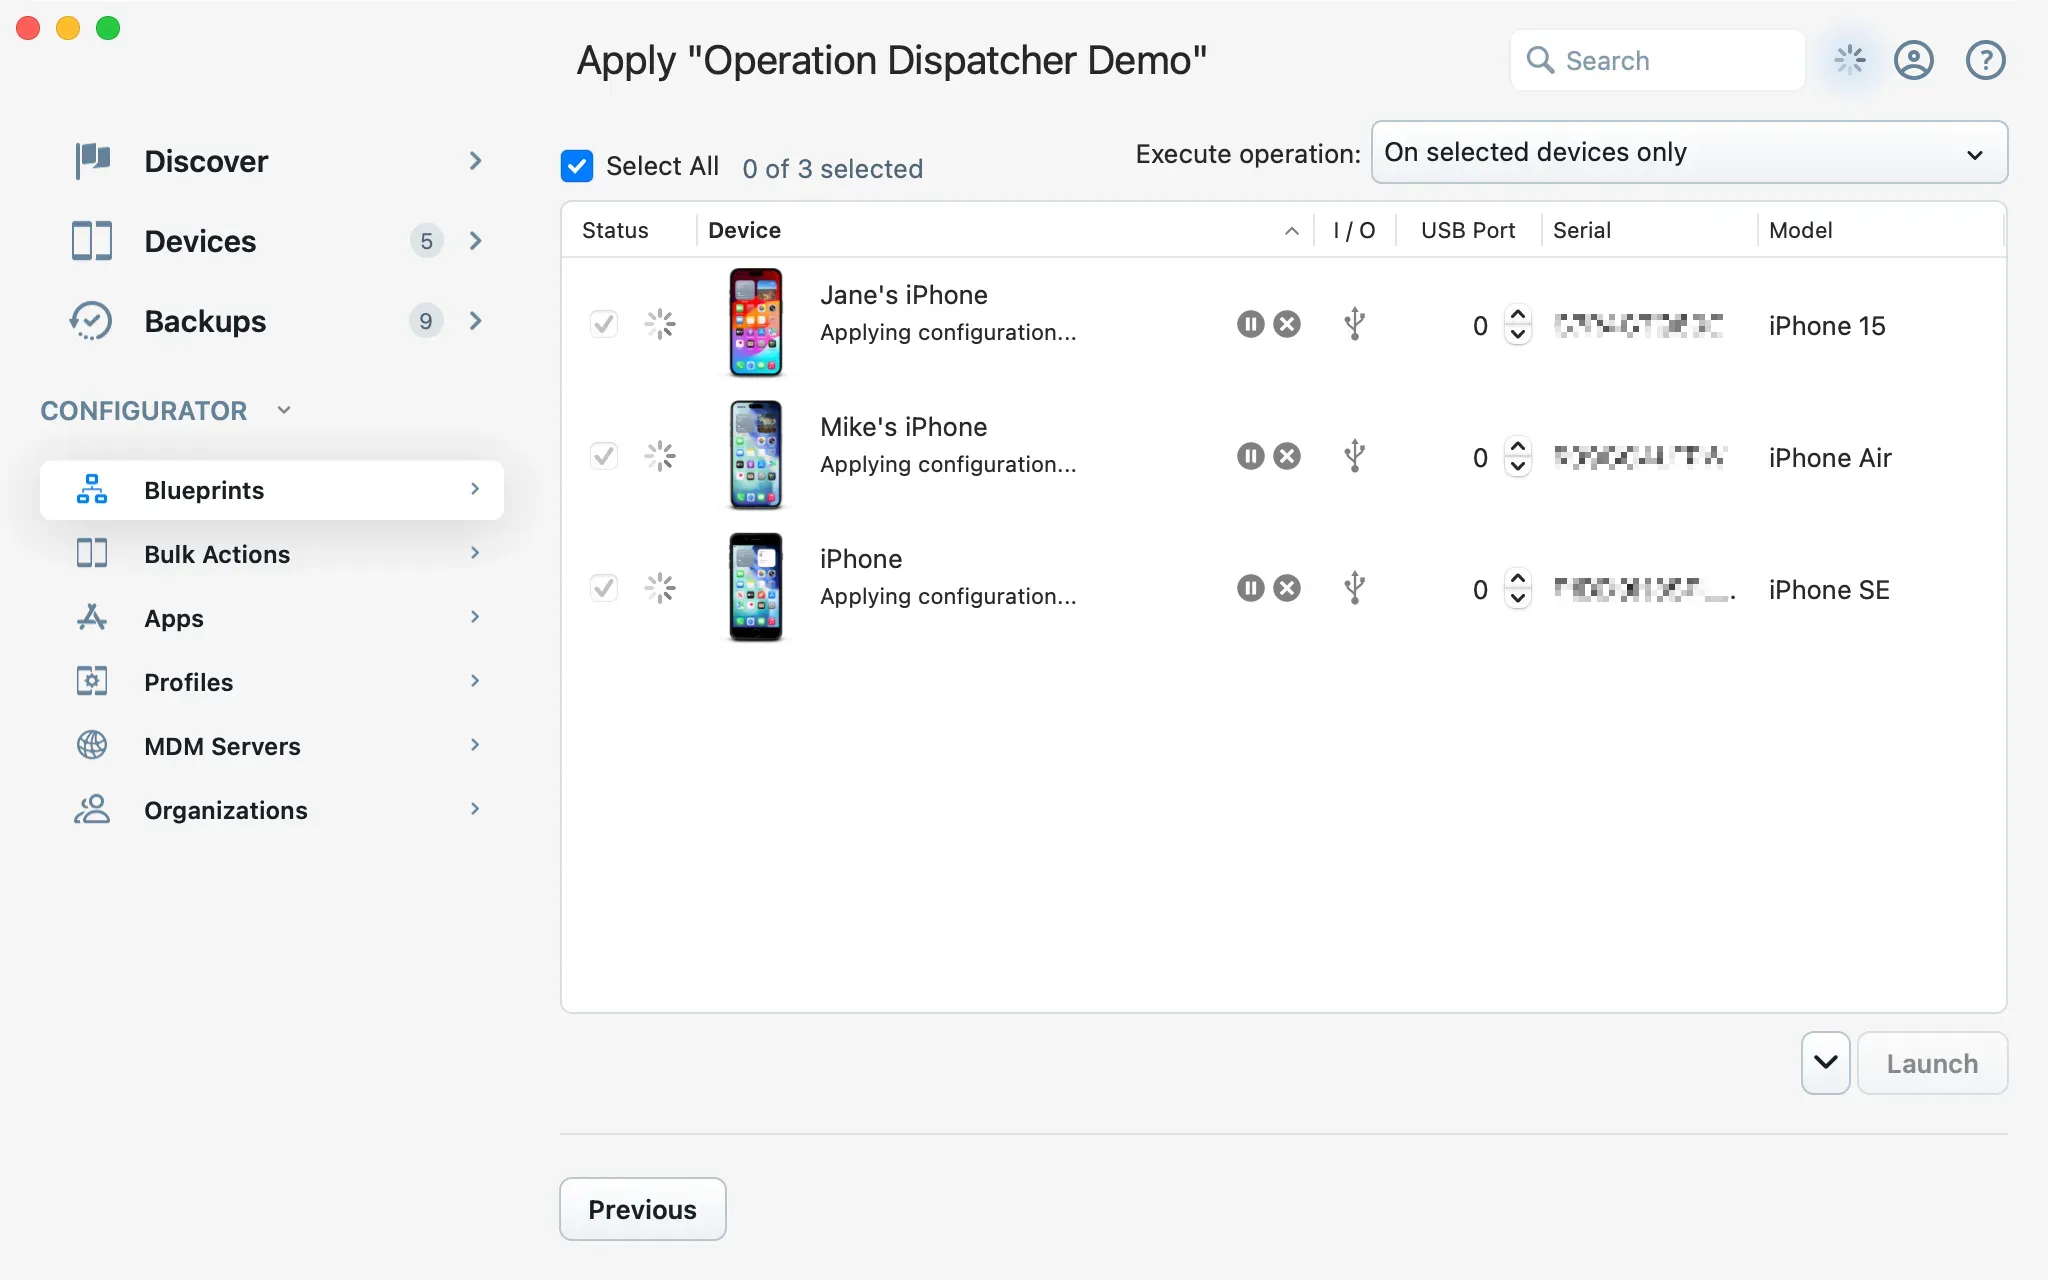Viewport: 2048px width, 1280px height.
Task: Click the user account icon
Action: click(1915, 61)
